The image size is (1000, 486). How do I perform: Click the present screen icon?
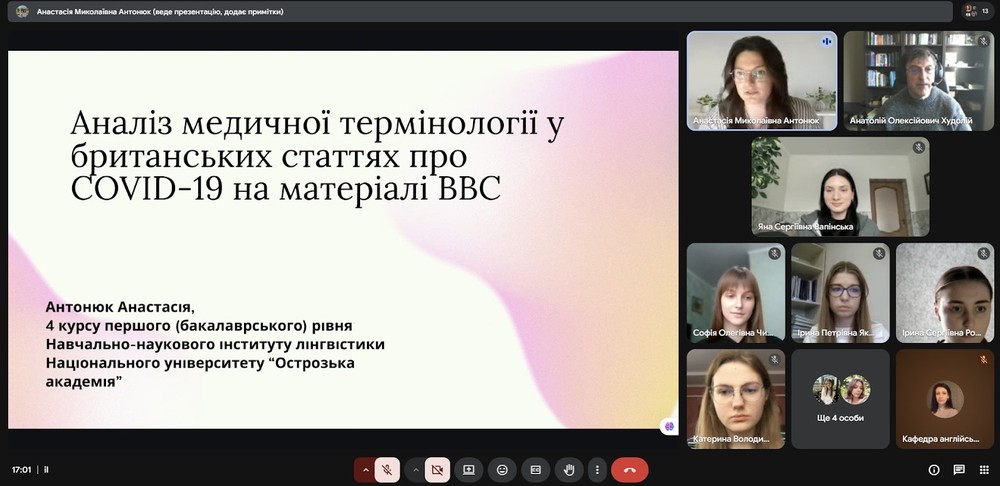(x=468, y=469)
